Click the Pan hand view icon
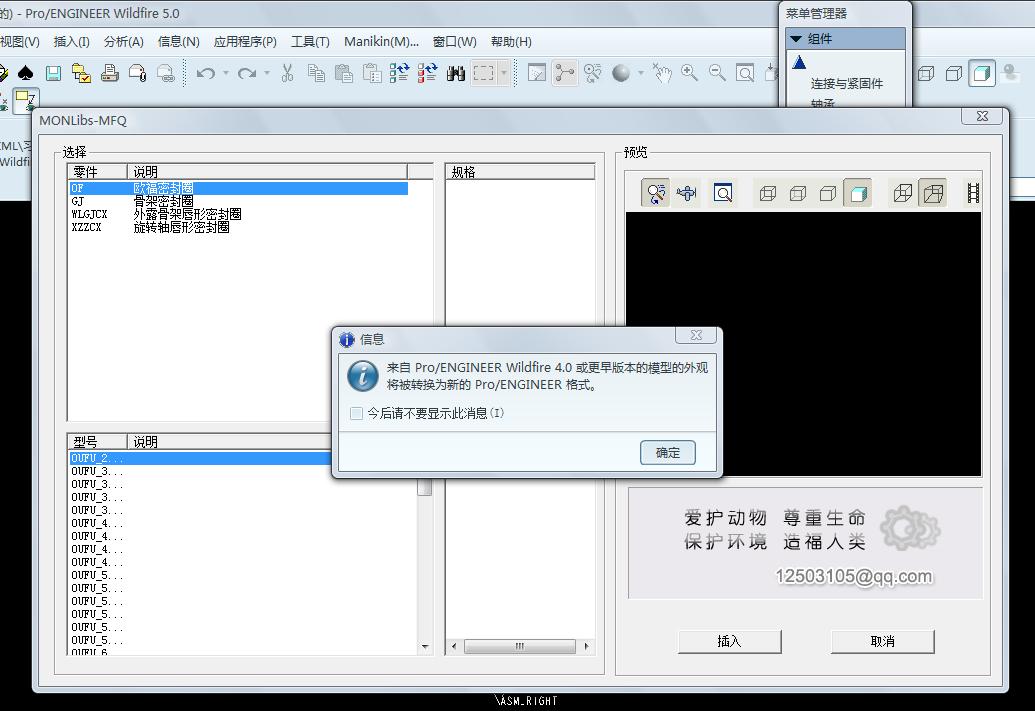The width and height of the screenshot is (1035, 711). [x=662, y=73]
